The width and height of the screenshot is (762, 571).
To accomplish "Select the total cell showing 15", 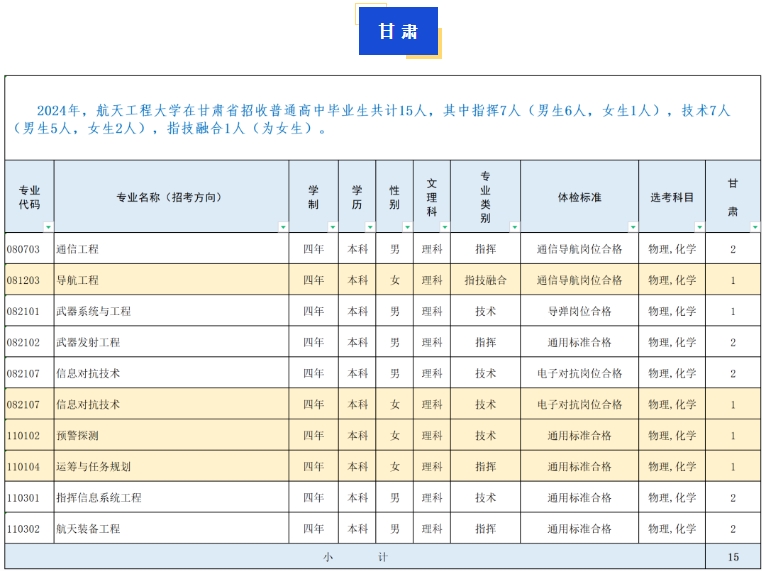I will click(733, 557).
